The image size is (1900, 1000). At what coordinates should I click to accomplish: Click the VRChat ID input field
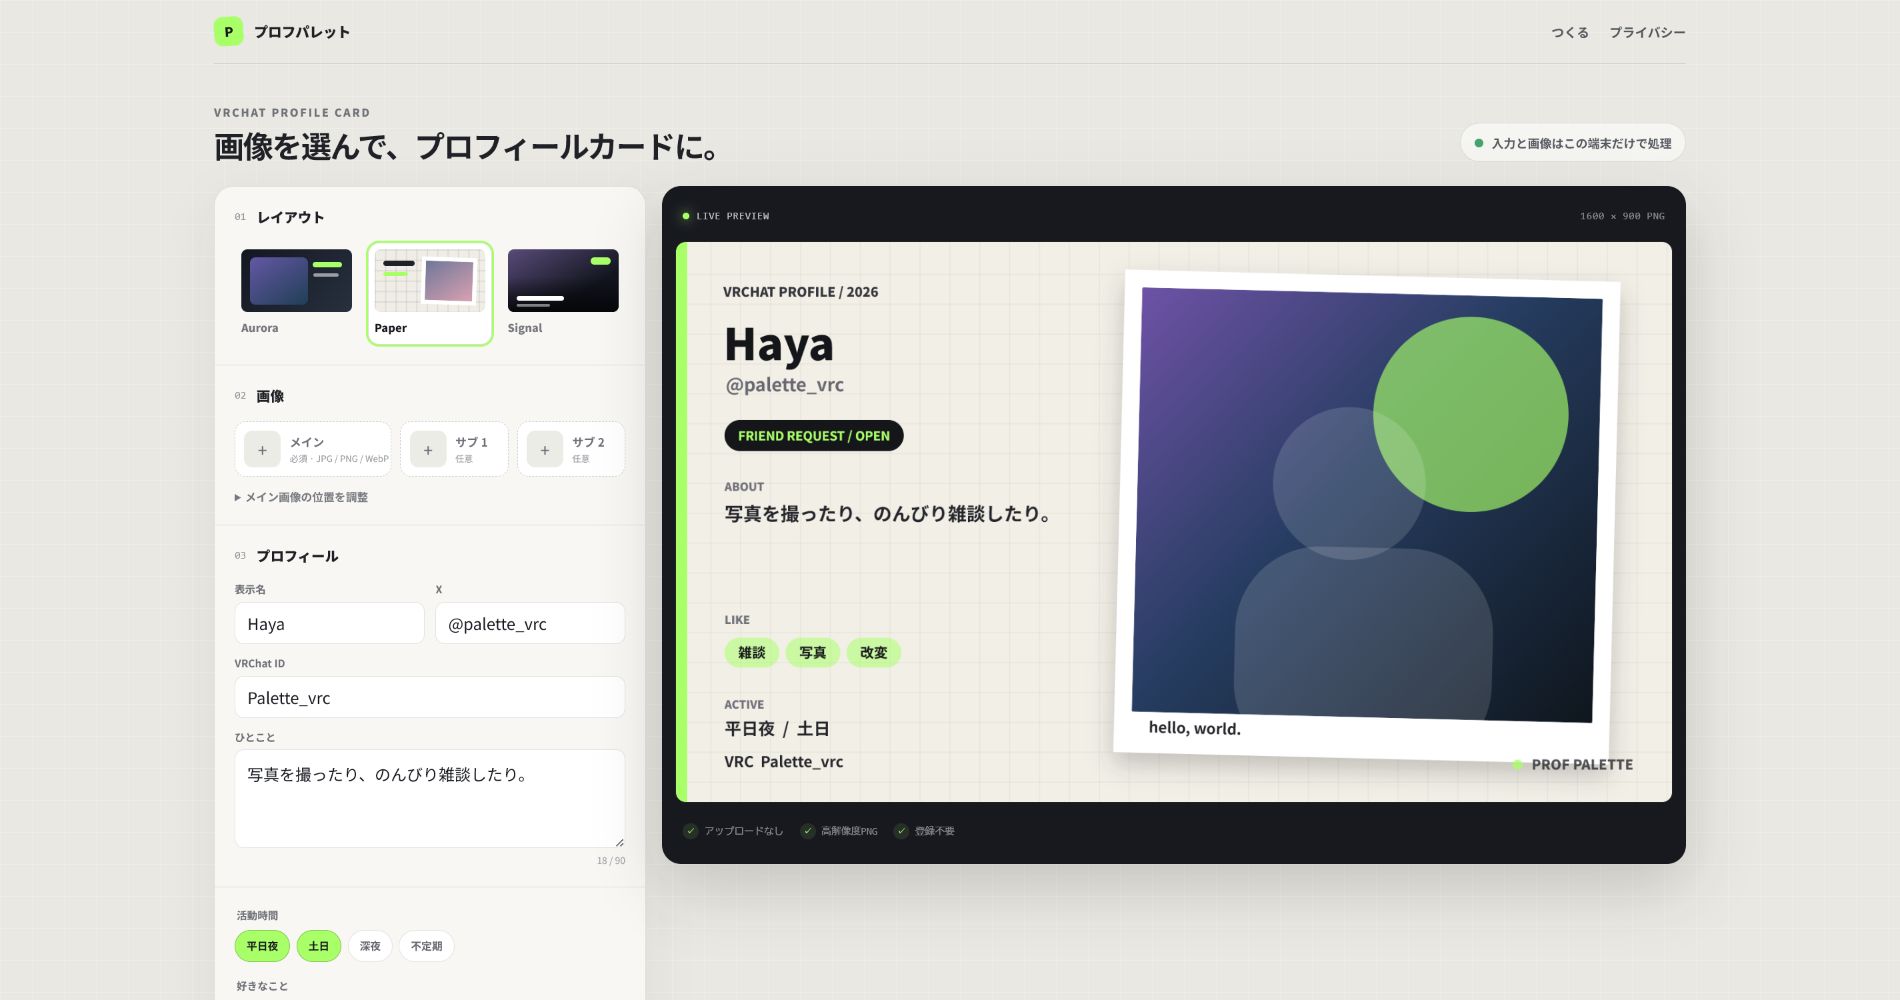pos(430,697)
